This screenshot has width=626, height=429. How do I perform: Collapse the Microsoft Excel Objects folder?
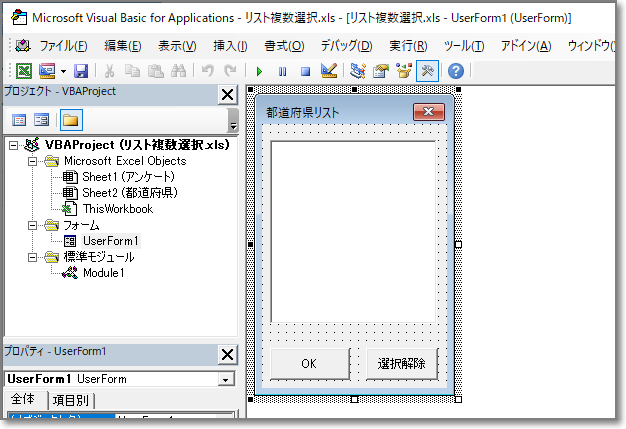click(x=32, y=161)
